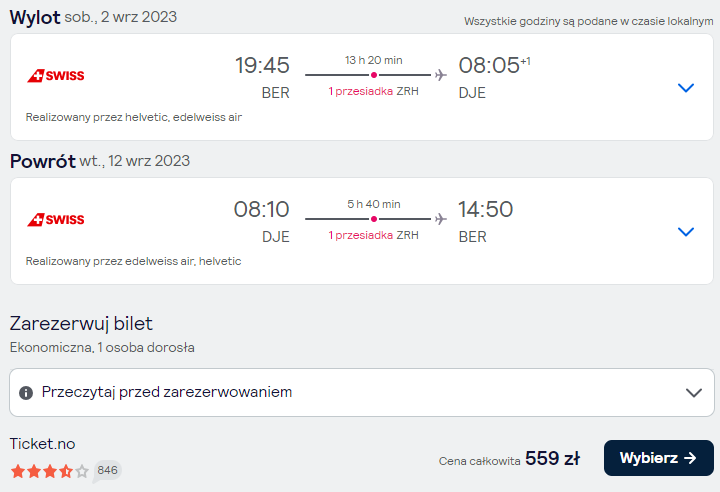
Task: Click the airplane icon on the outbound route line
Action: tap(441, 75)
